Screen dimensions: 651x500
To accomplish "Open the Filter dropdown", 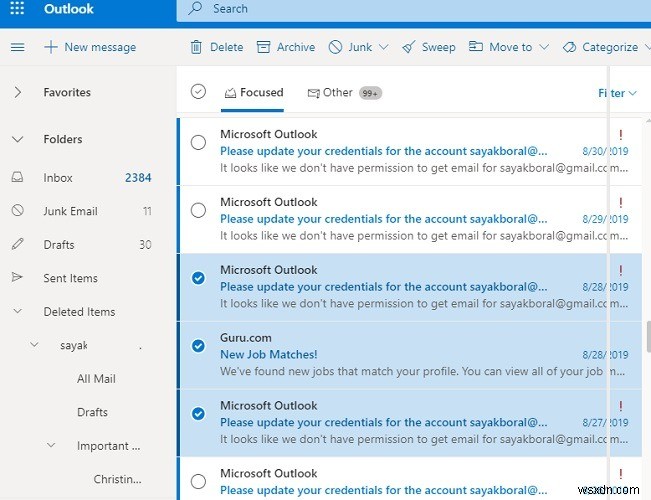I will [x=617, y=93].
